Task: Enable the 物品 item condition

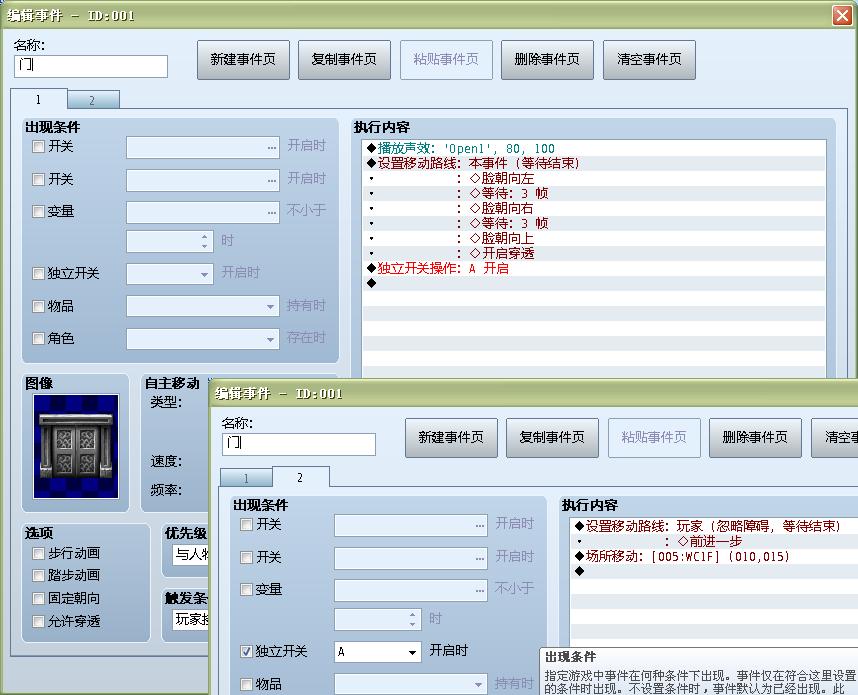Action: point(38,306)
